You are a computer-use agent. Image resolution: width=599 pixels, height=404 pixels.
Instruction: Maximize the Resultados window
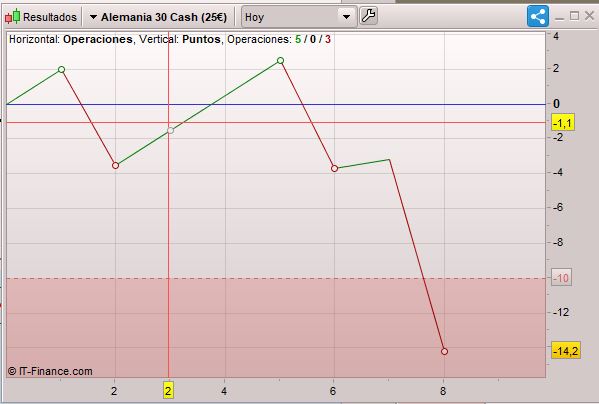click(574, 16)
